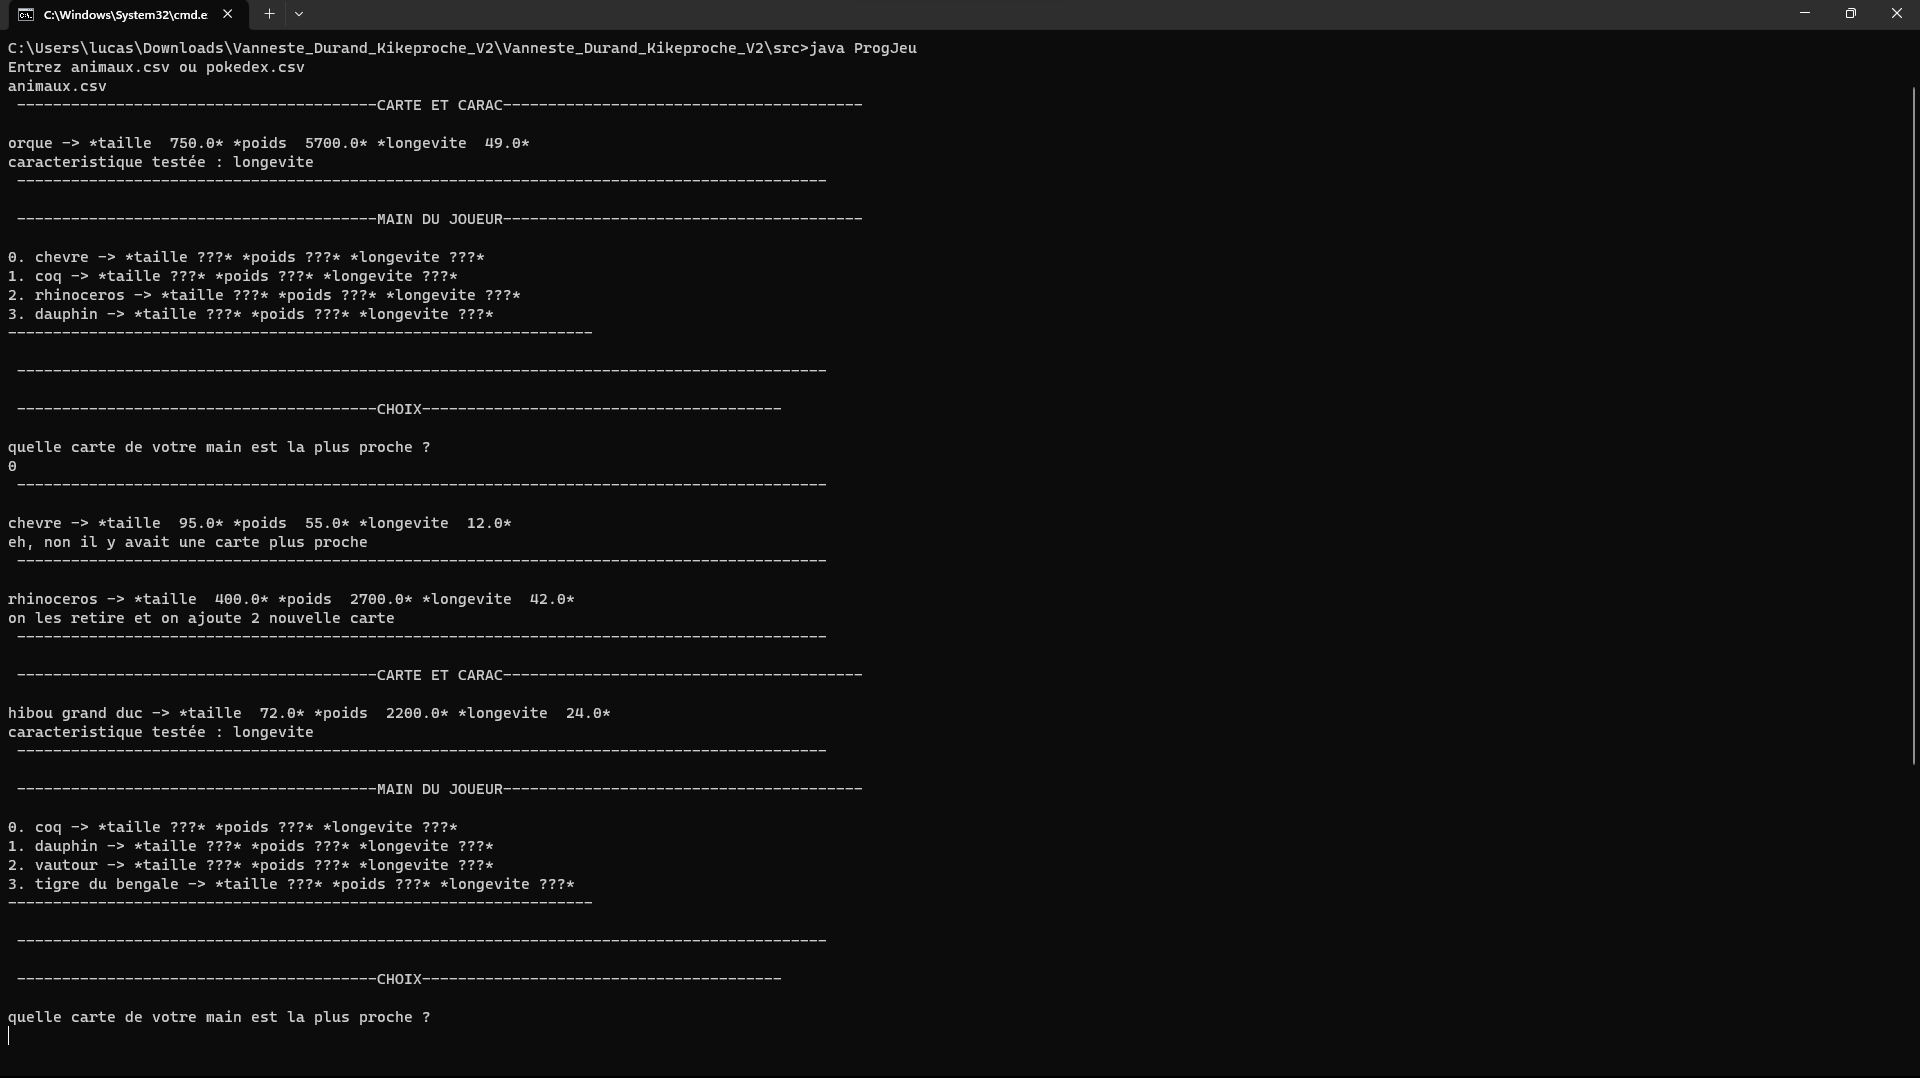Click the '1. coq' hand row

[233, 276]
